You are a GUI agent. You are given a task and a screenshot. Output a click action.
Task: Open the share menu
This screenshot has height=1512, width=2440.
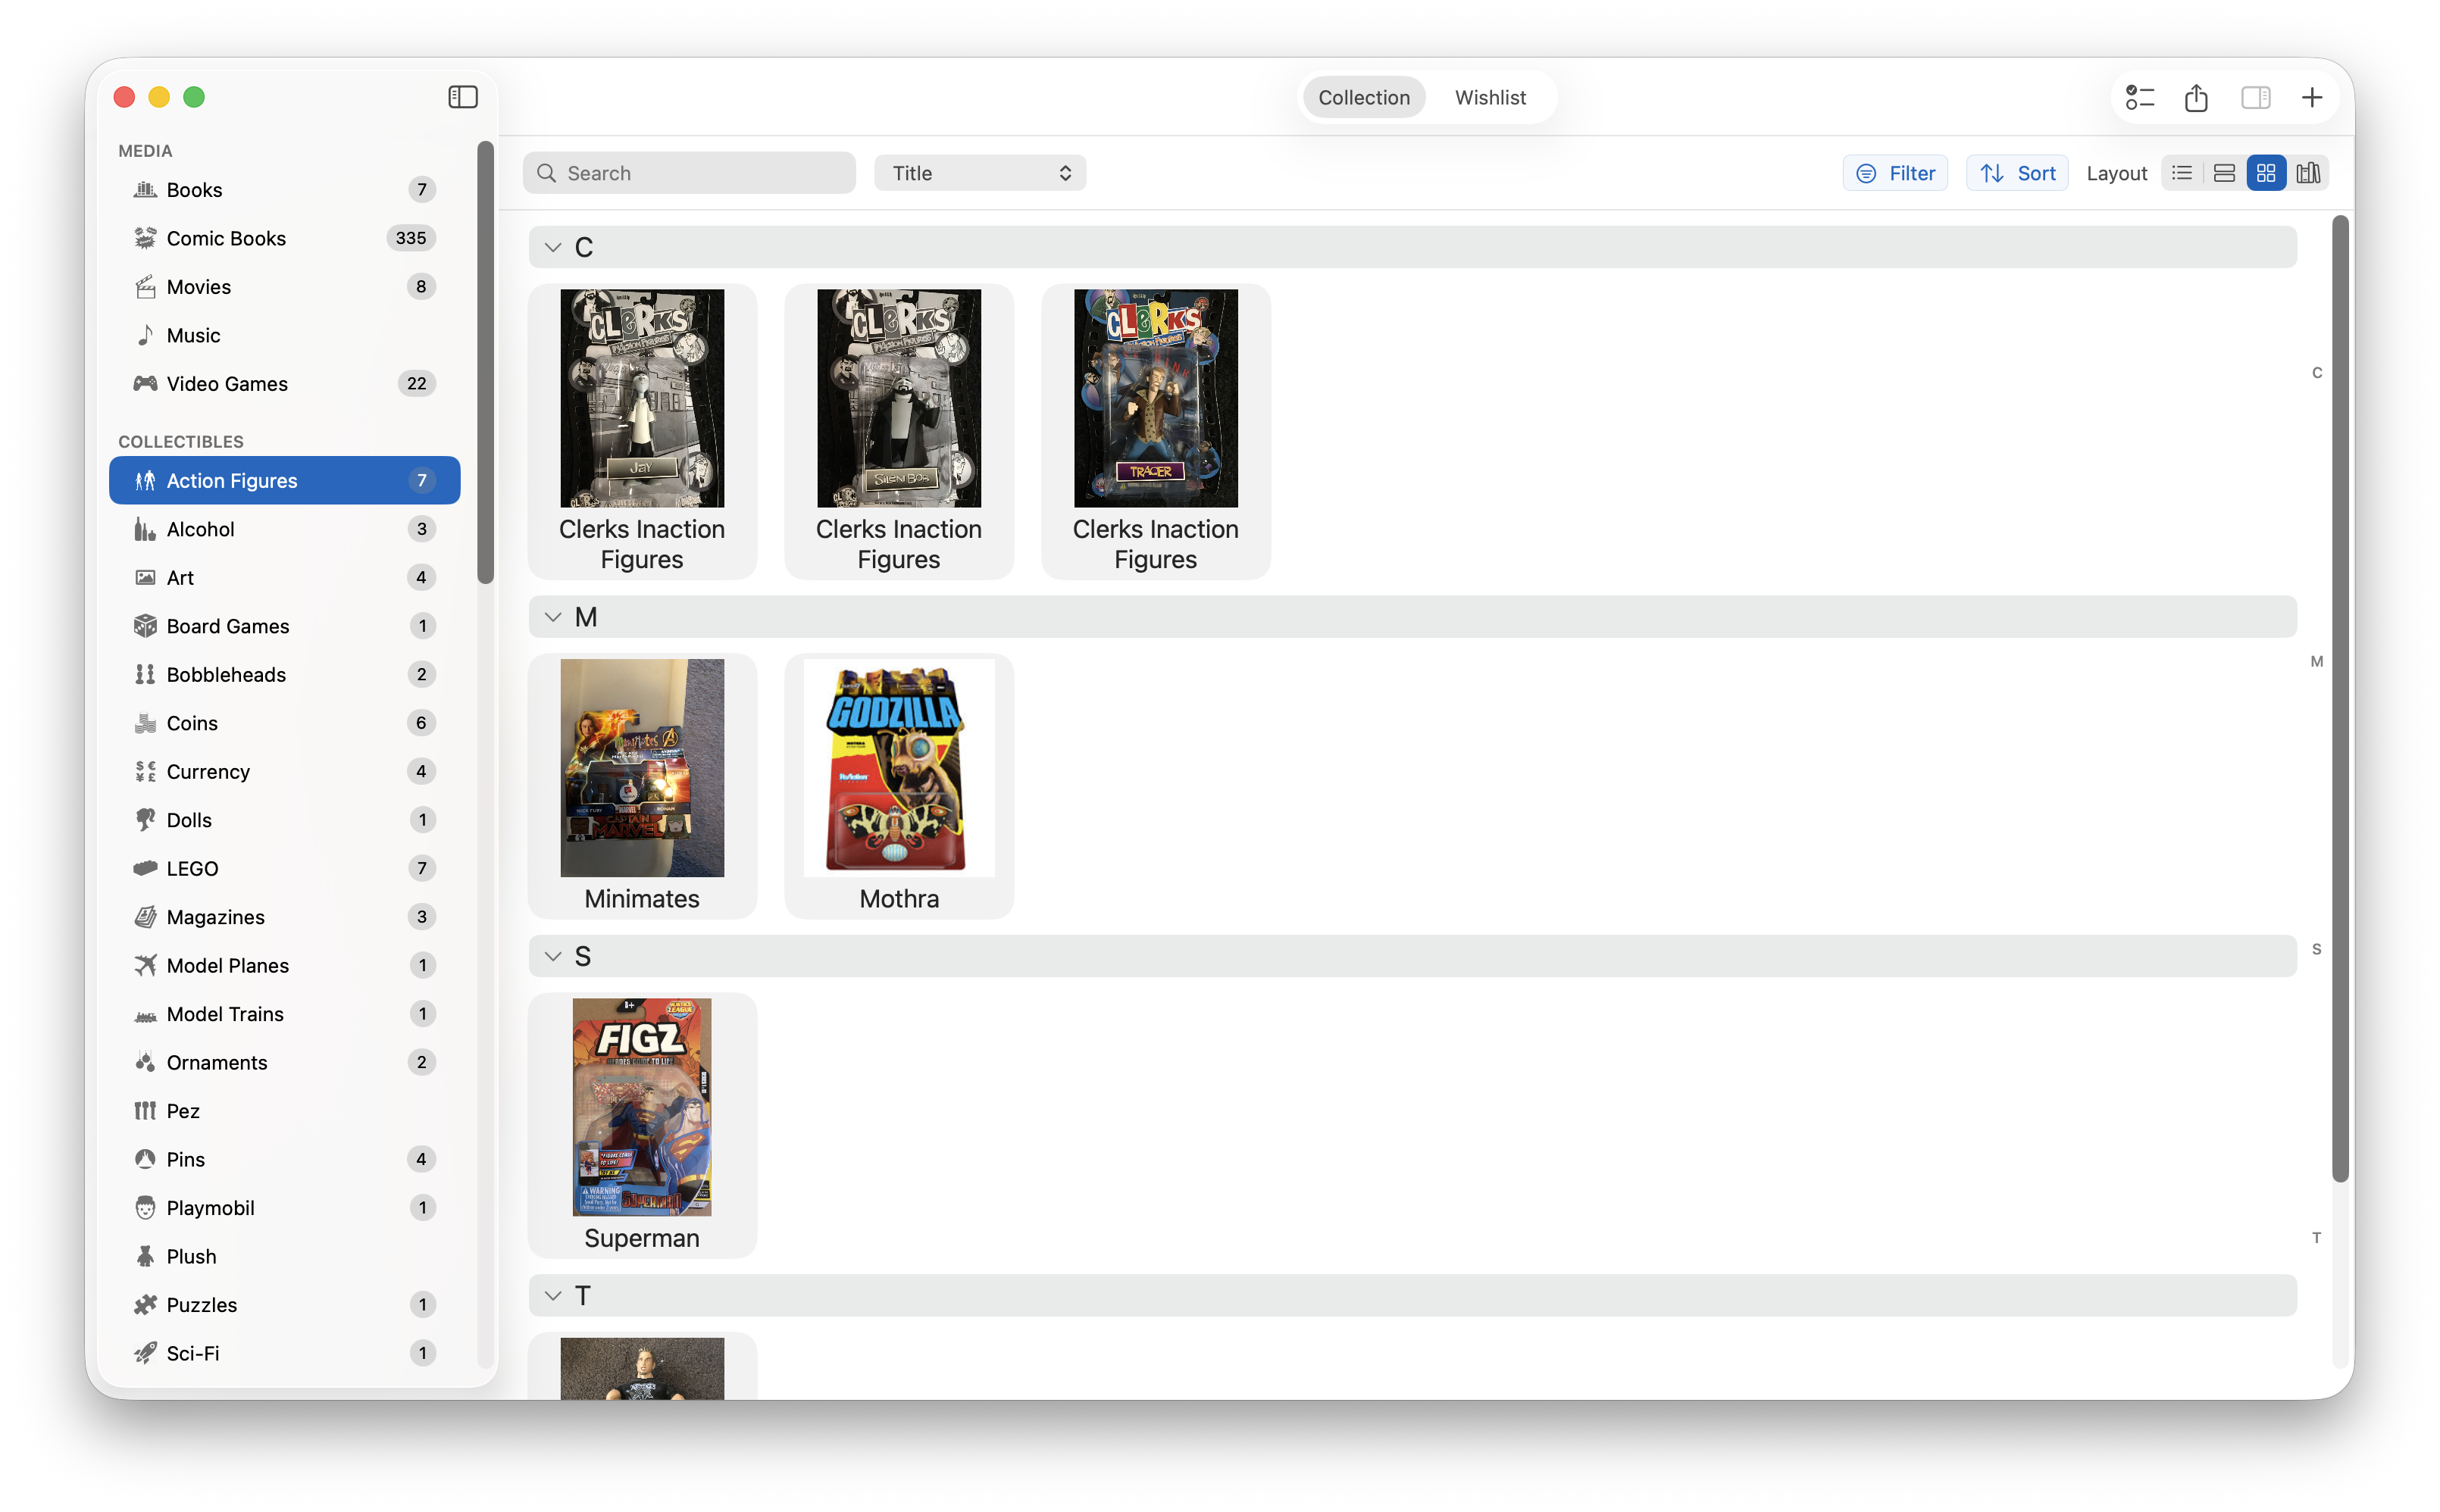tap(2196, 97)
